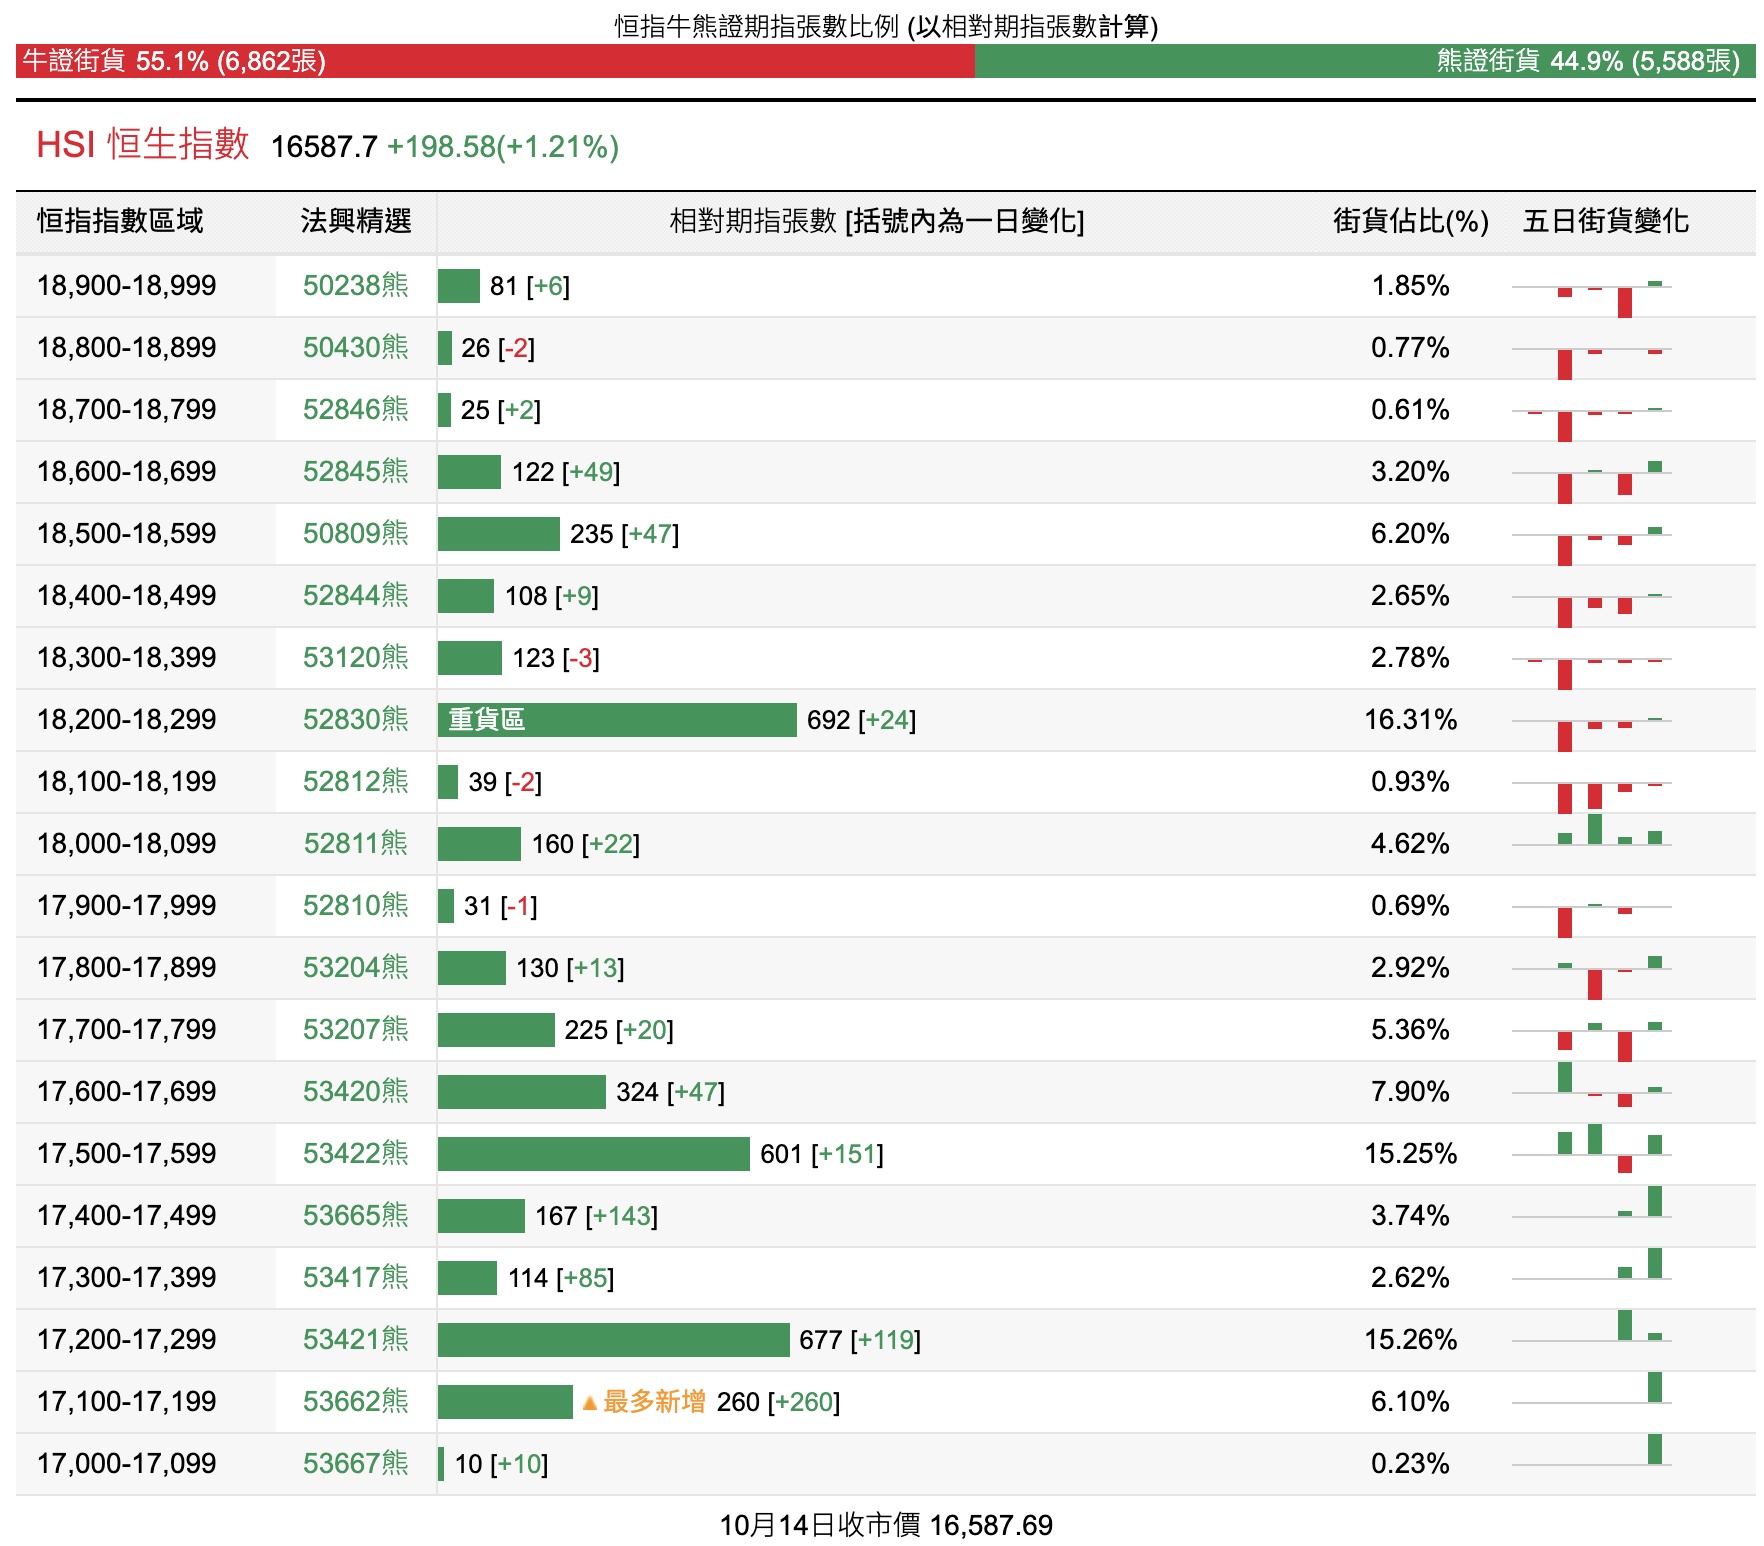Click the 52811熊 warrant code
Image resolution: width=1764 pixels, height=1546 pixels.
click(355, 844)
